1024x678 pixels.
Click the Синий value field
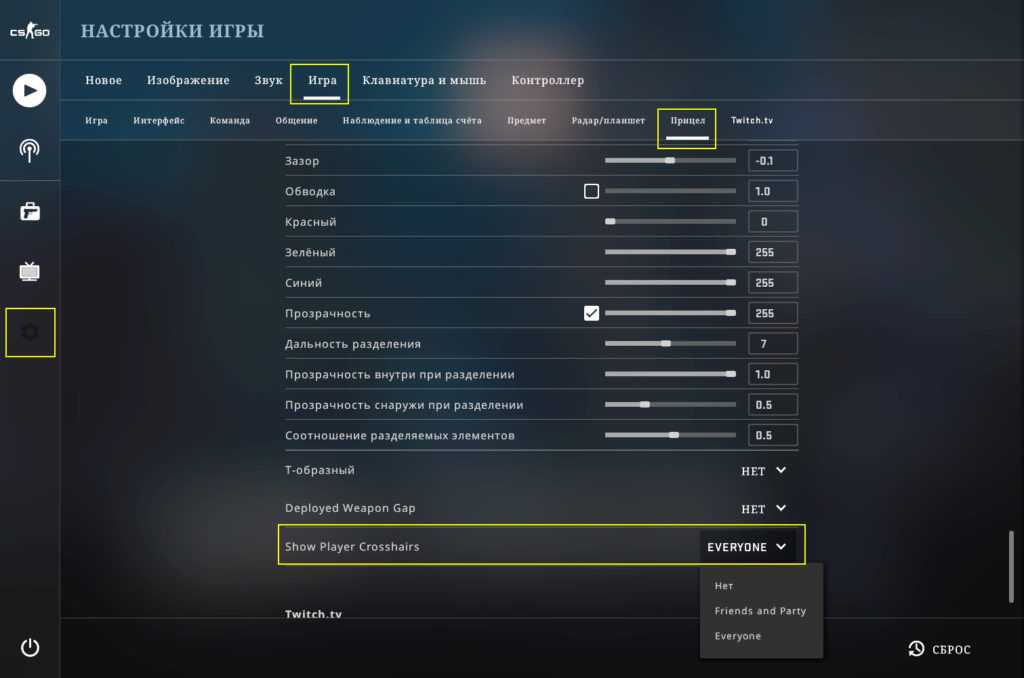click(773, 282)
